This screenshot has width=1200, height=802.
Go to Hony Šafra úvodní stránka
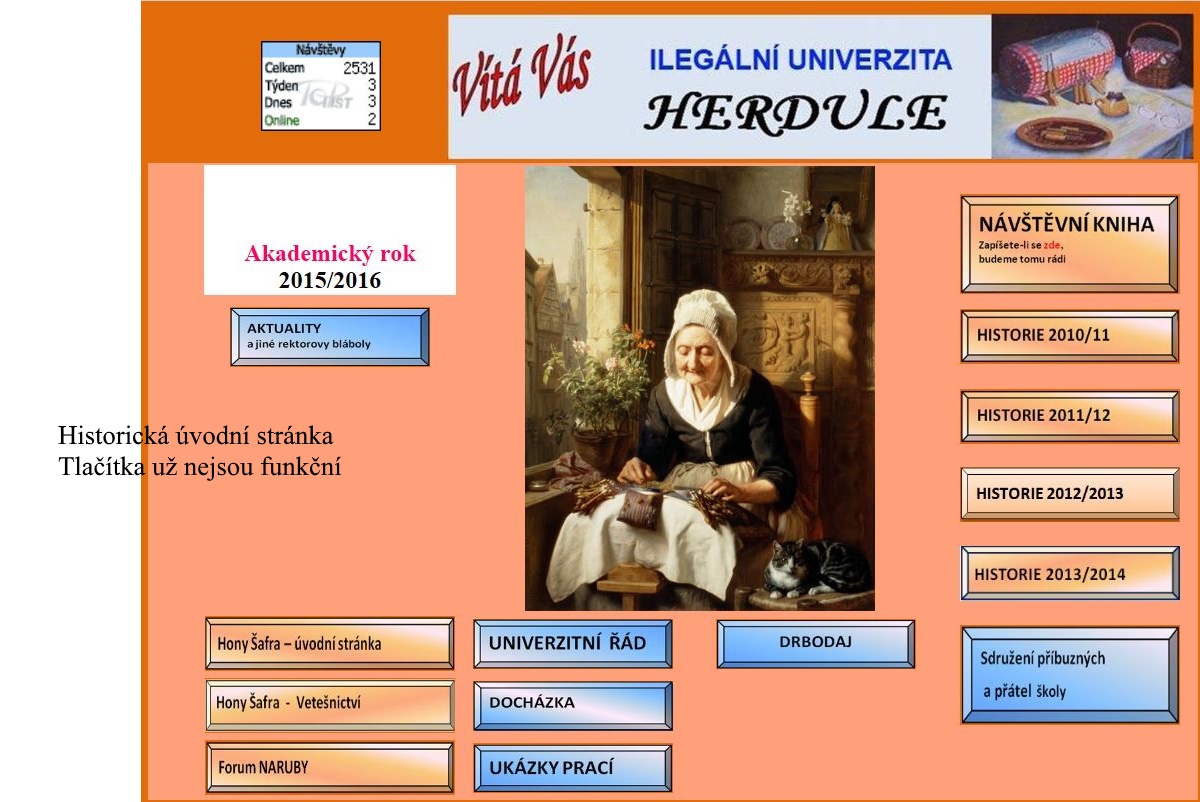click(x=328, y=645)
